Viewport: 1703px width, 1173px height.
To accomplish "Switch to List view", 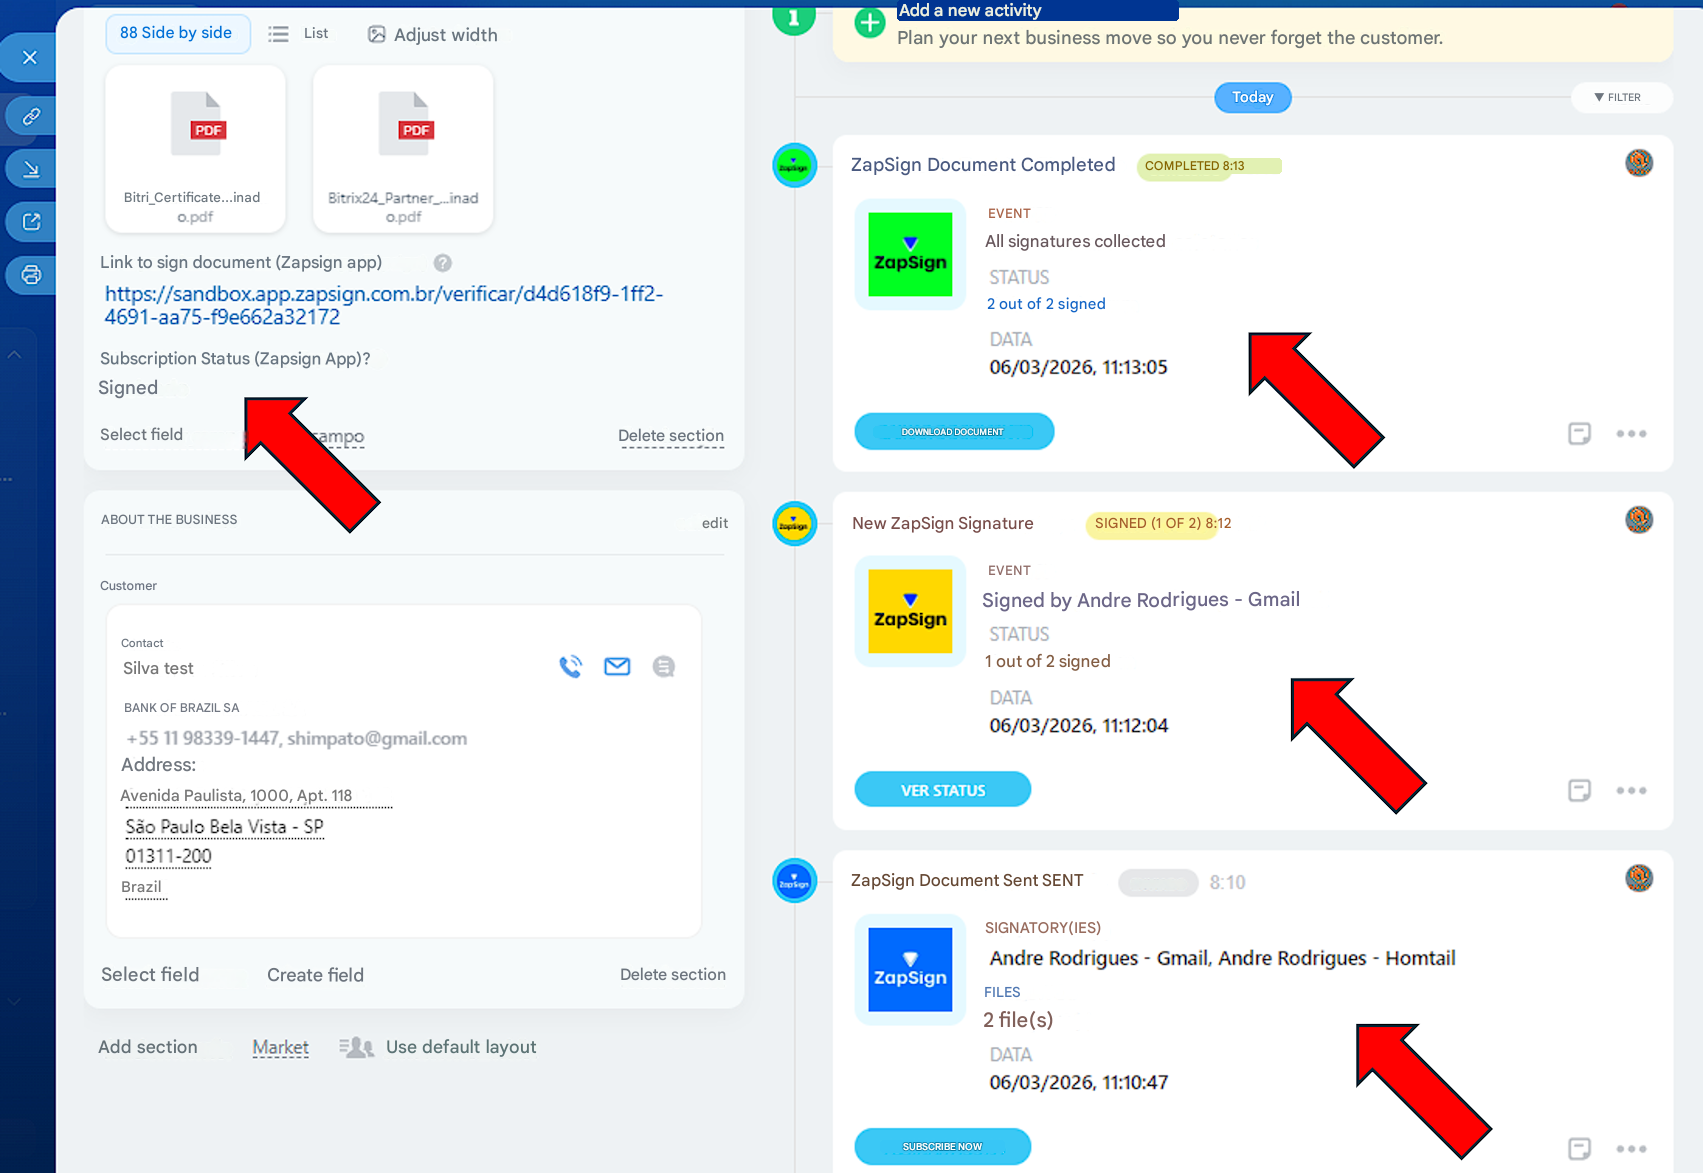I will pos(299,34).
